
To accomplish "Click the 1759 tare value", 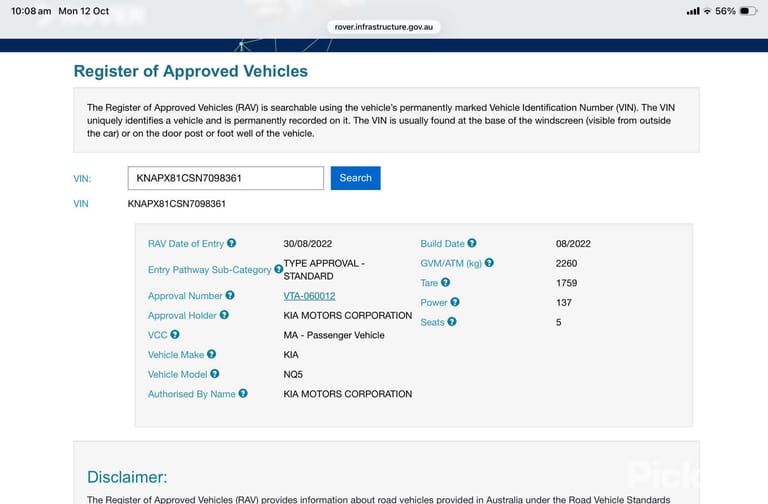I will tap(566, 283).
